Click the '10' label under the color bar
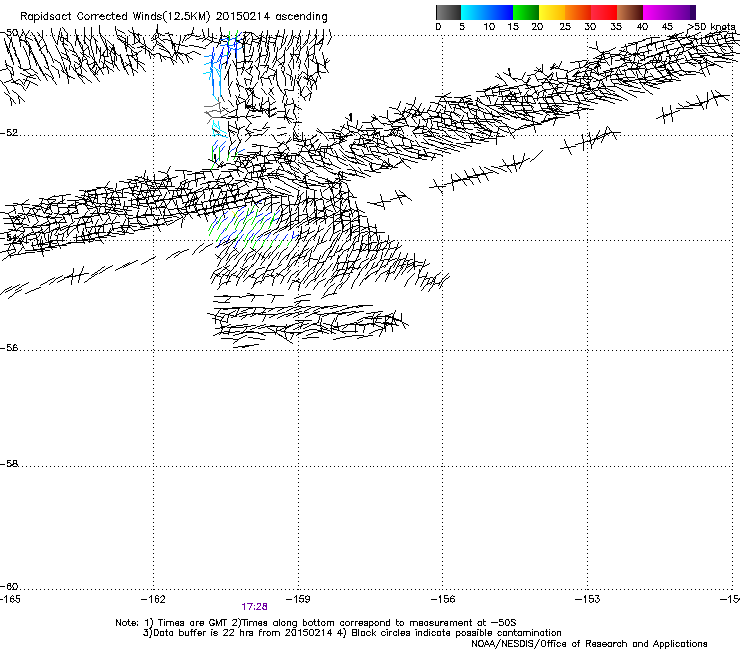Screen dimensions: 740x650 [489, 27]
